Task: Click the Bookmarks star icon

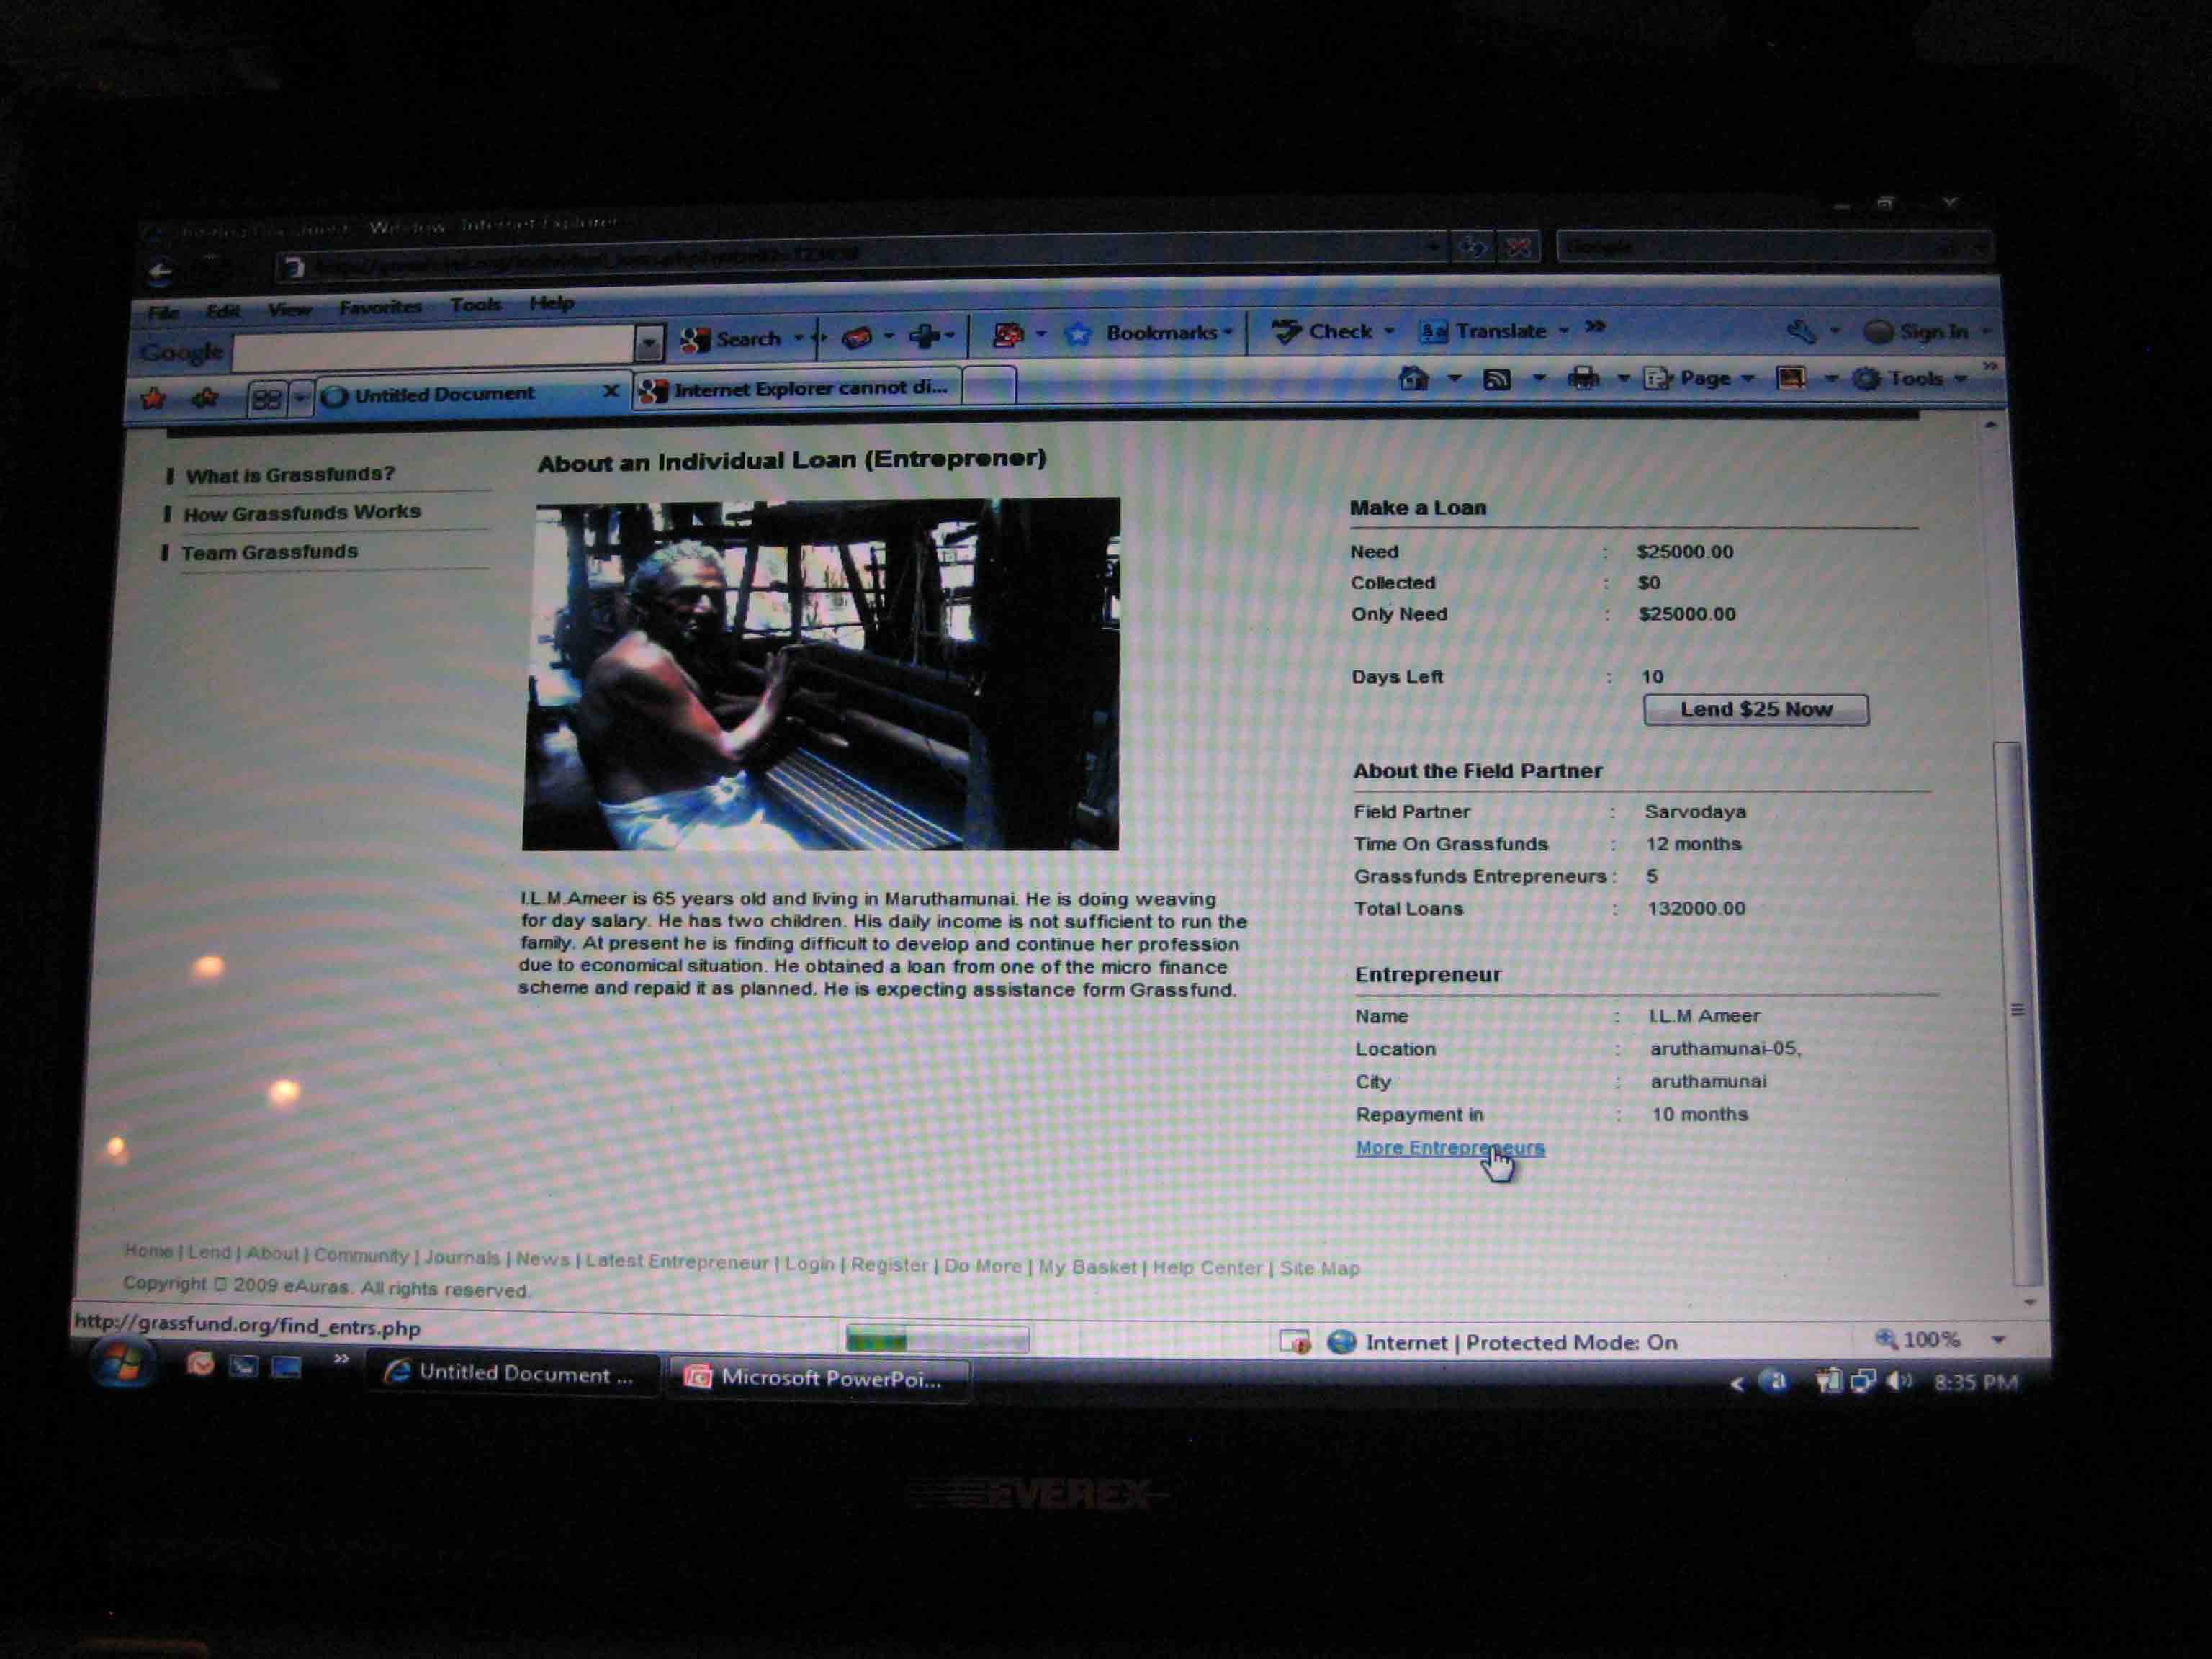Action: tap(1078, 334)
